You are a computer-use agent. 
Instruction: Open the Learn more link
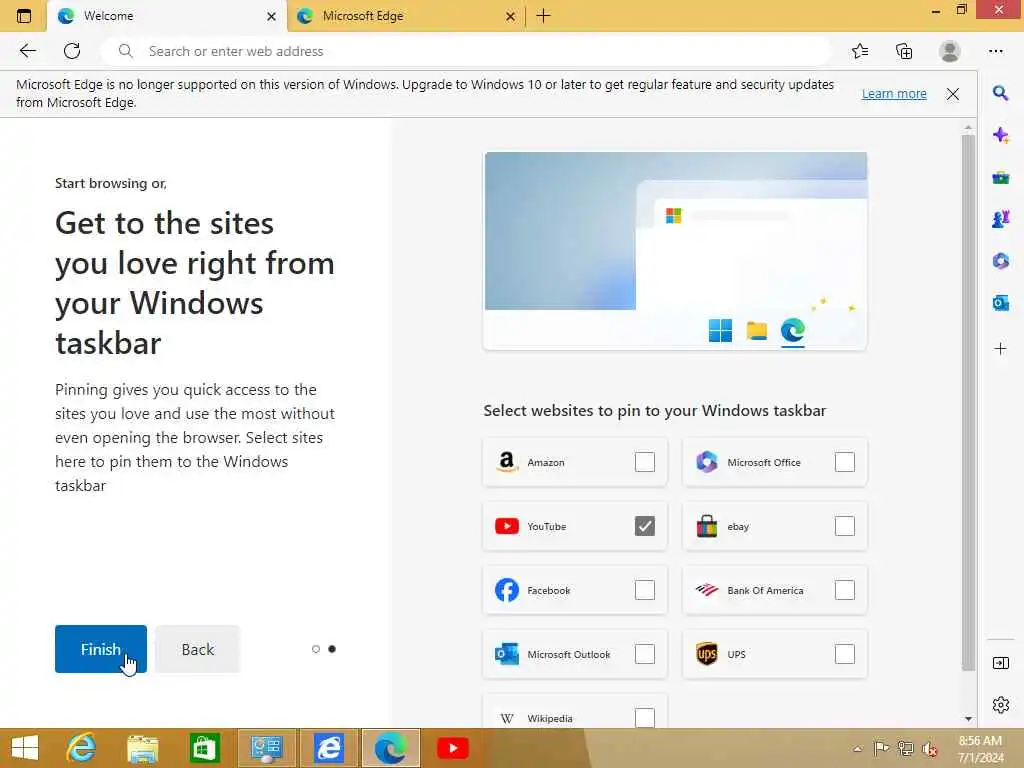[894, 93]
